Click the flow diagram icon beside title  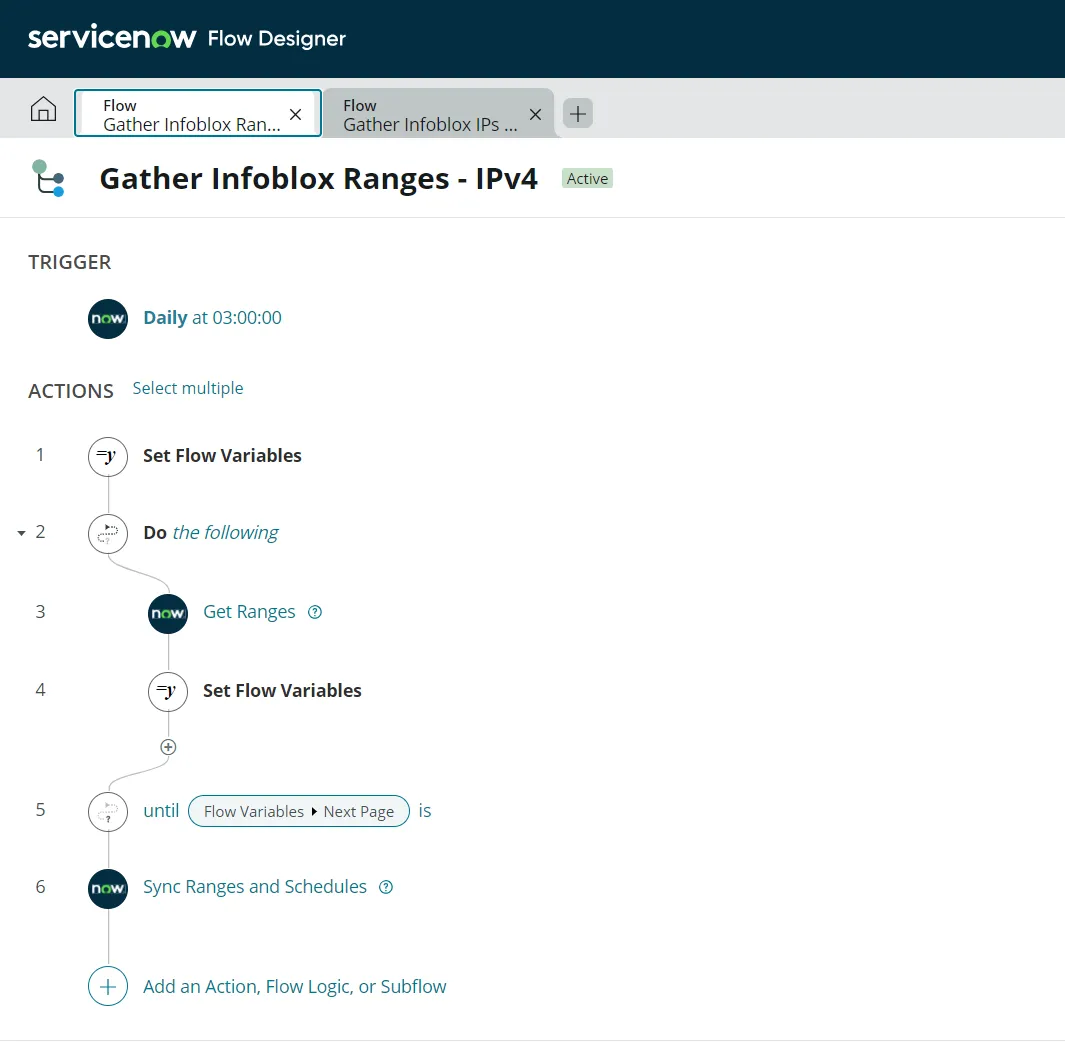pos(48,179)
